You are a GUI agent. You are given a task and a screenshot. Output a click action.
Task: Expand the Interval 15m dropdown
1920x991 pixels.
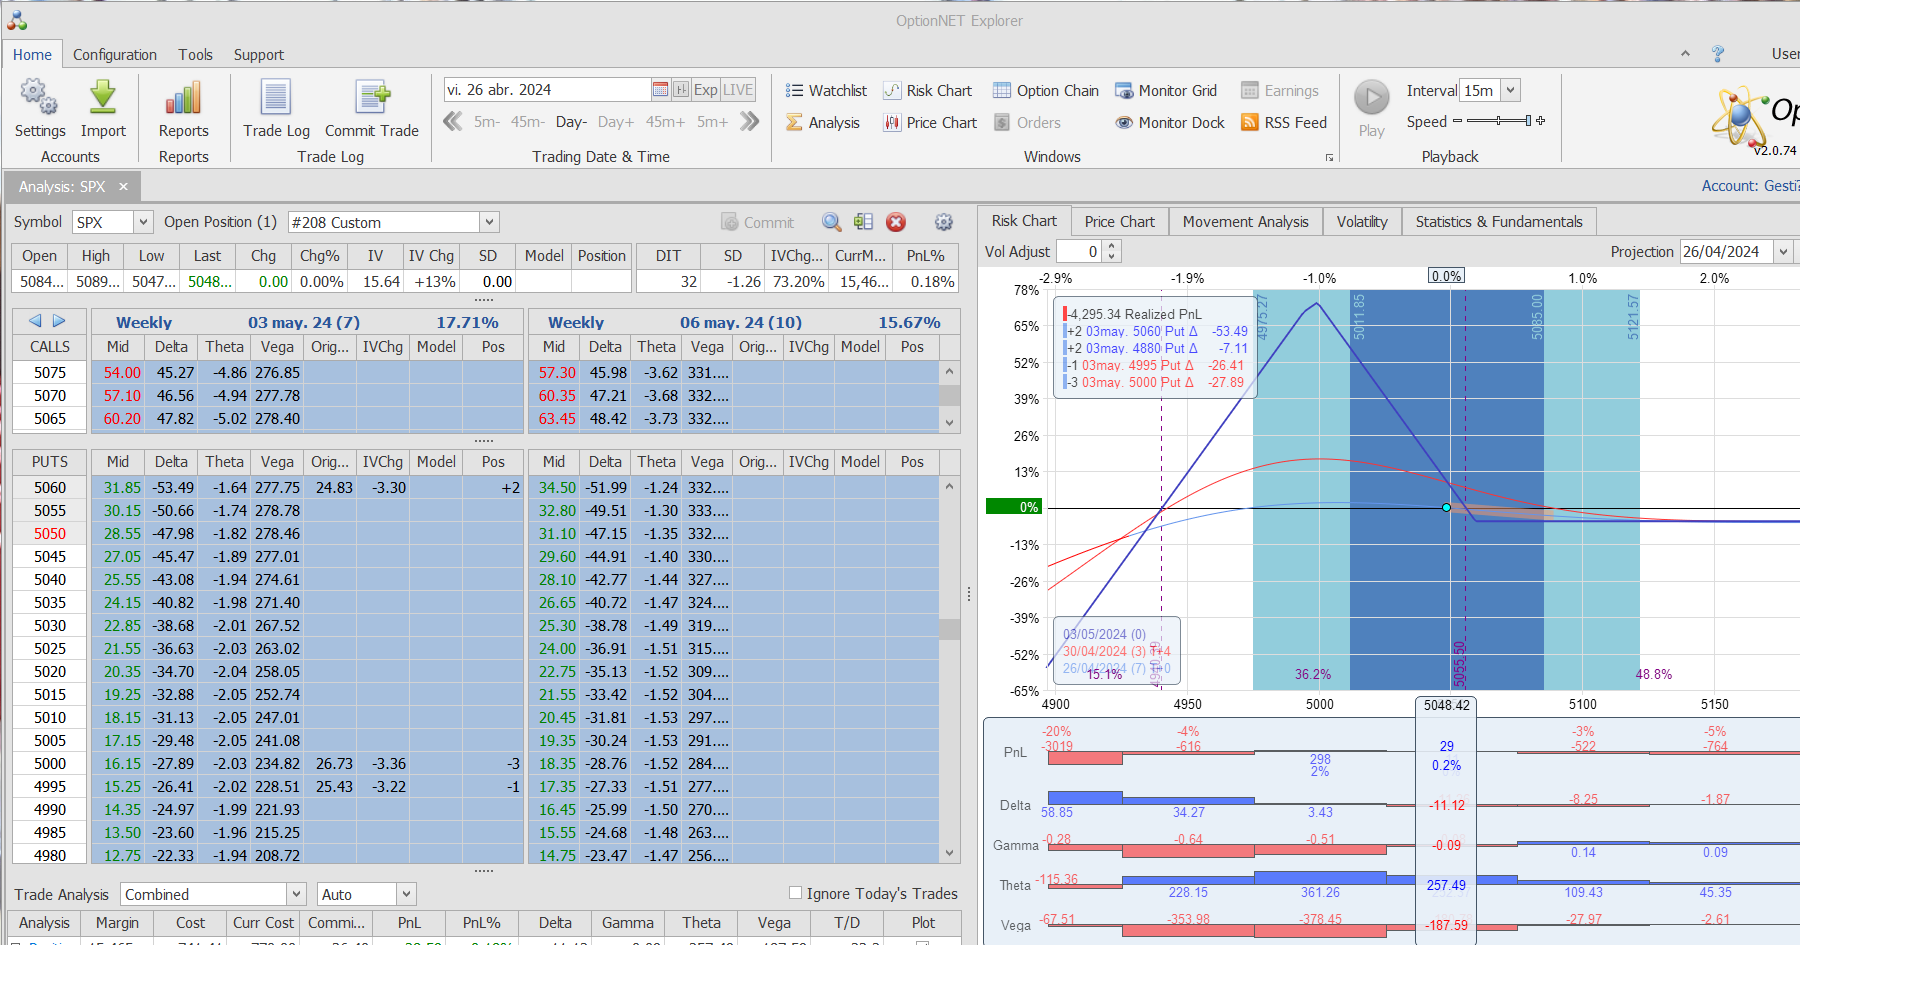[1510, 90]
